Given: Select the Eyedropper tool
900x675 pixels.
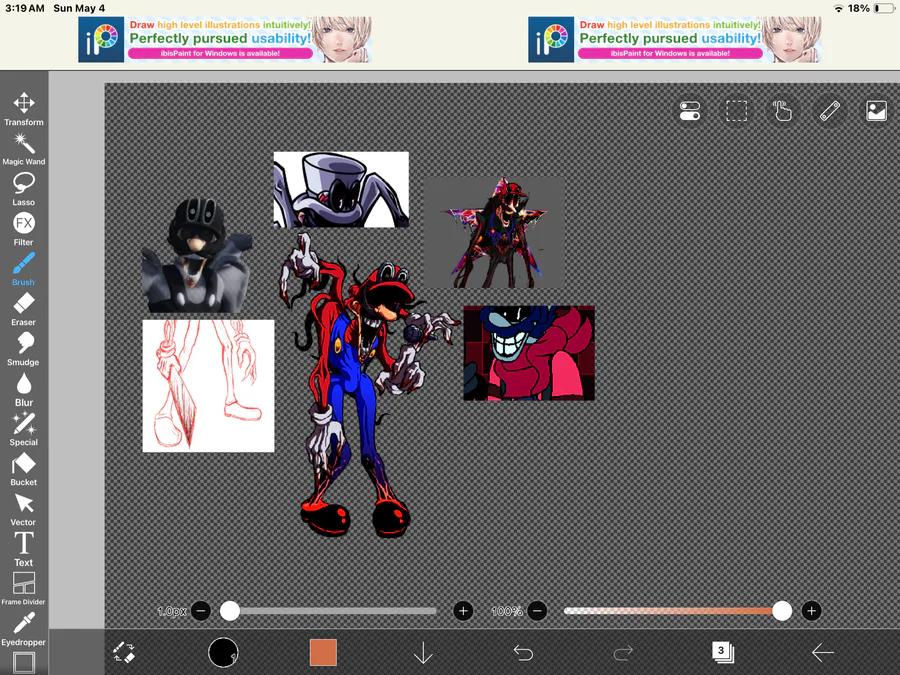Looking at the screenshot, I should [x=24, y=629].
